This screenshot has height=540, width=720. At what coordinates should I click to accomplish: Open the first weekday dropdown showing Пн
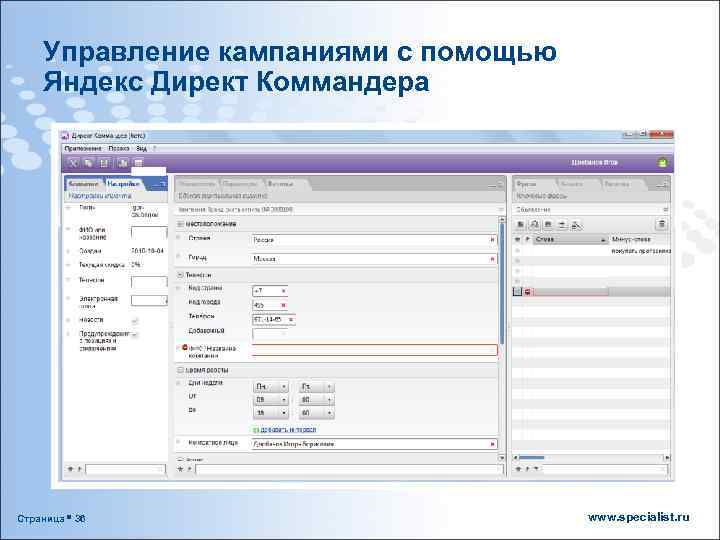271,387
